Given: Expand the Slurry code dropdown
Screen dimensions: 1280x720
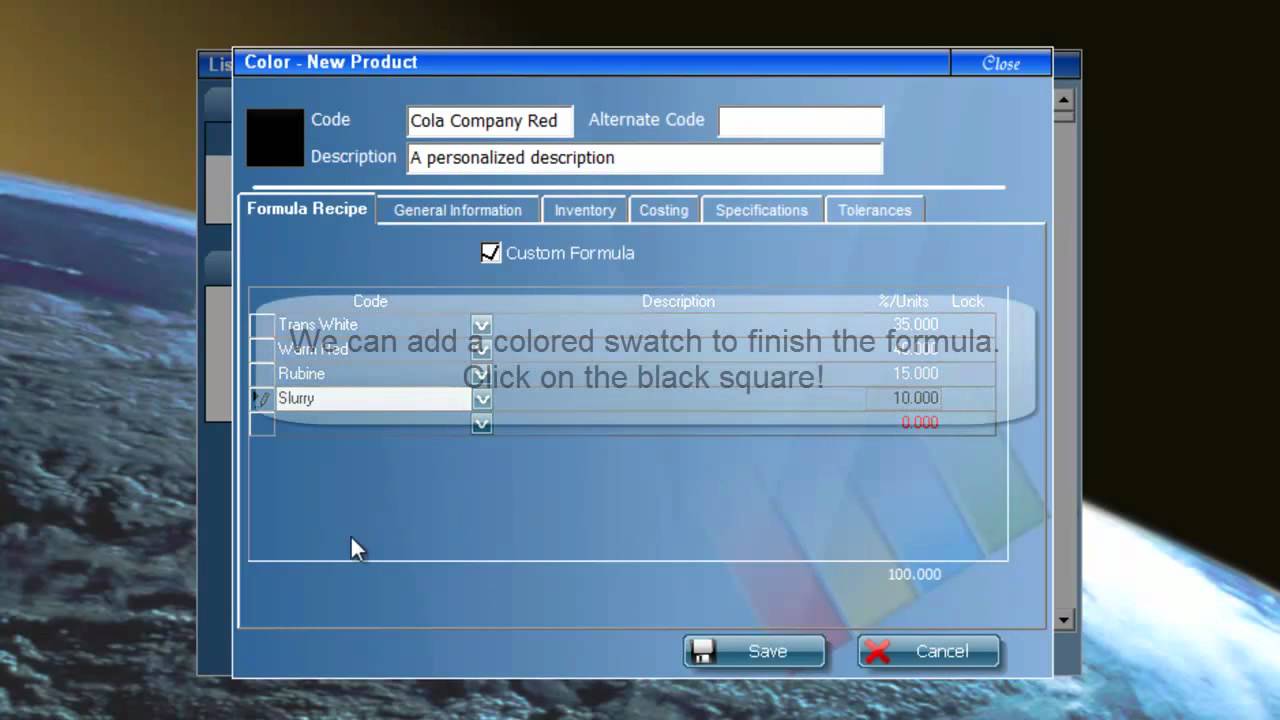Looking at the screenshot, I should (482, 399).
